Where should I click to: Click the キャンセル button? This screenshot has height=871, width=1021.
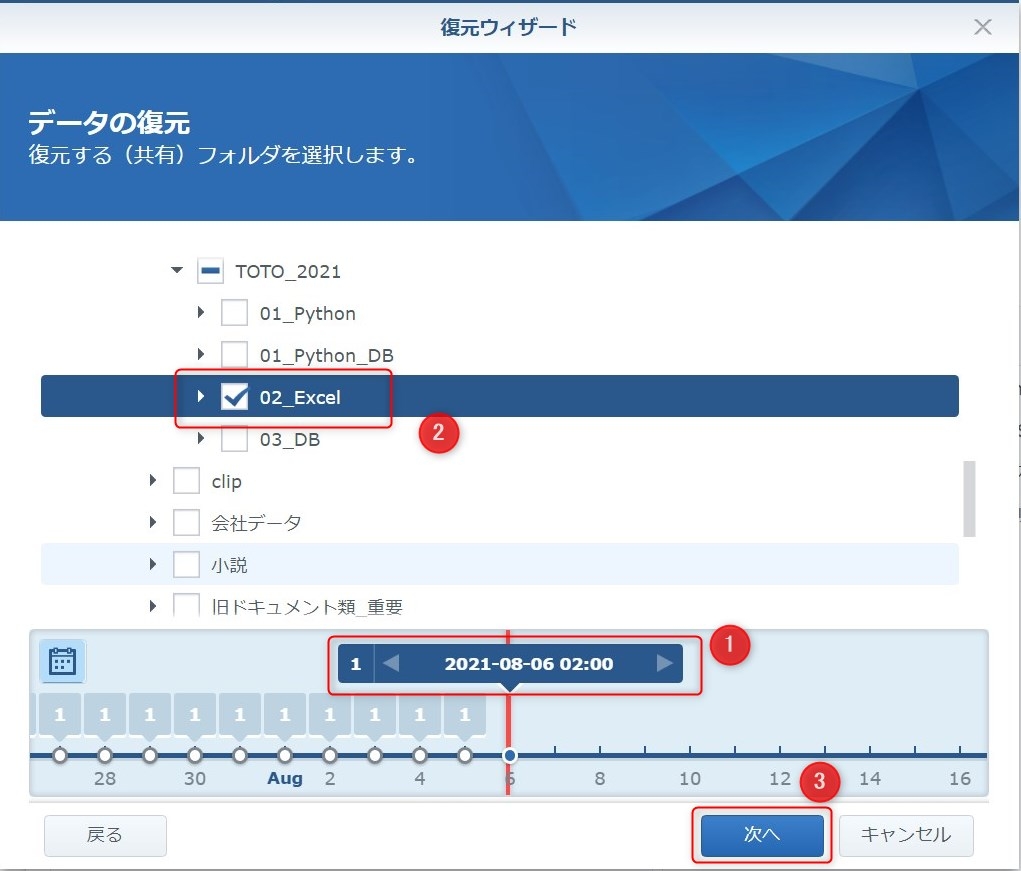click(905, 835)
